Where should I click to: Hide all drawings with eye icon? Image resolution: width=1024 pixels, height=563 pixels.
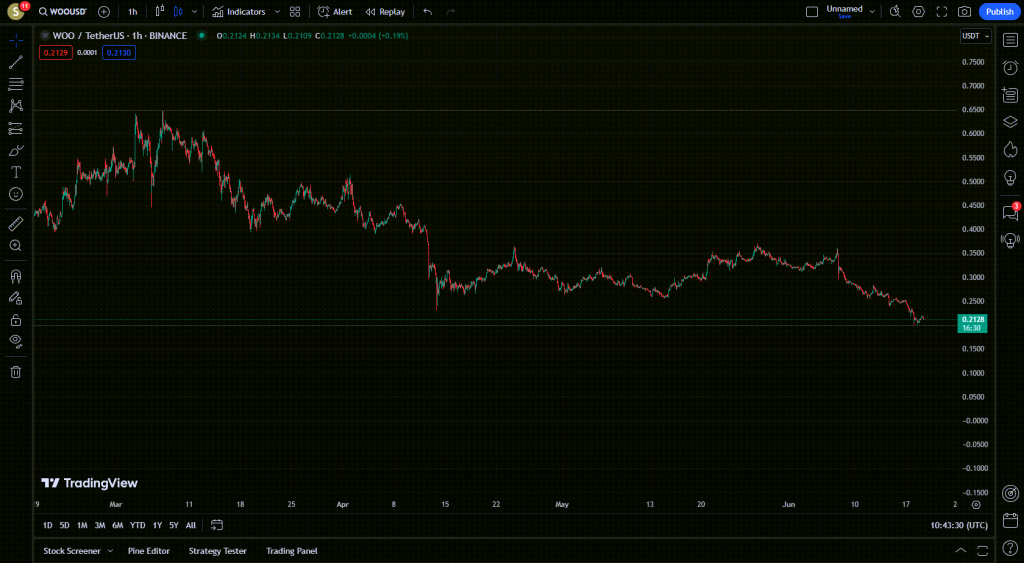click(x=16, y=341)
